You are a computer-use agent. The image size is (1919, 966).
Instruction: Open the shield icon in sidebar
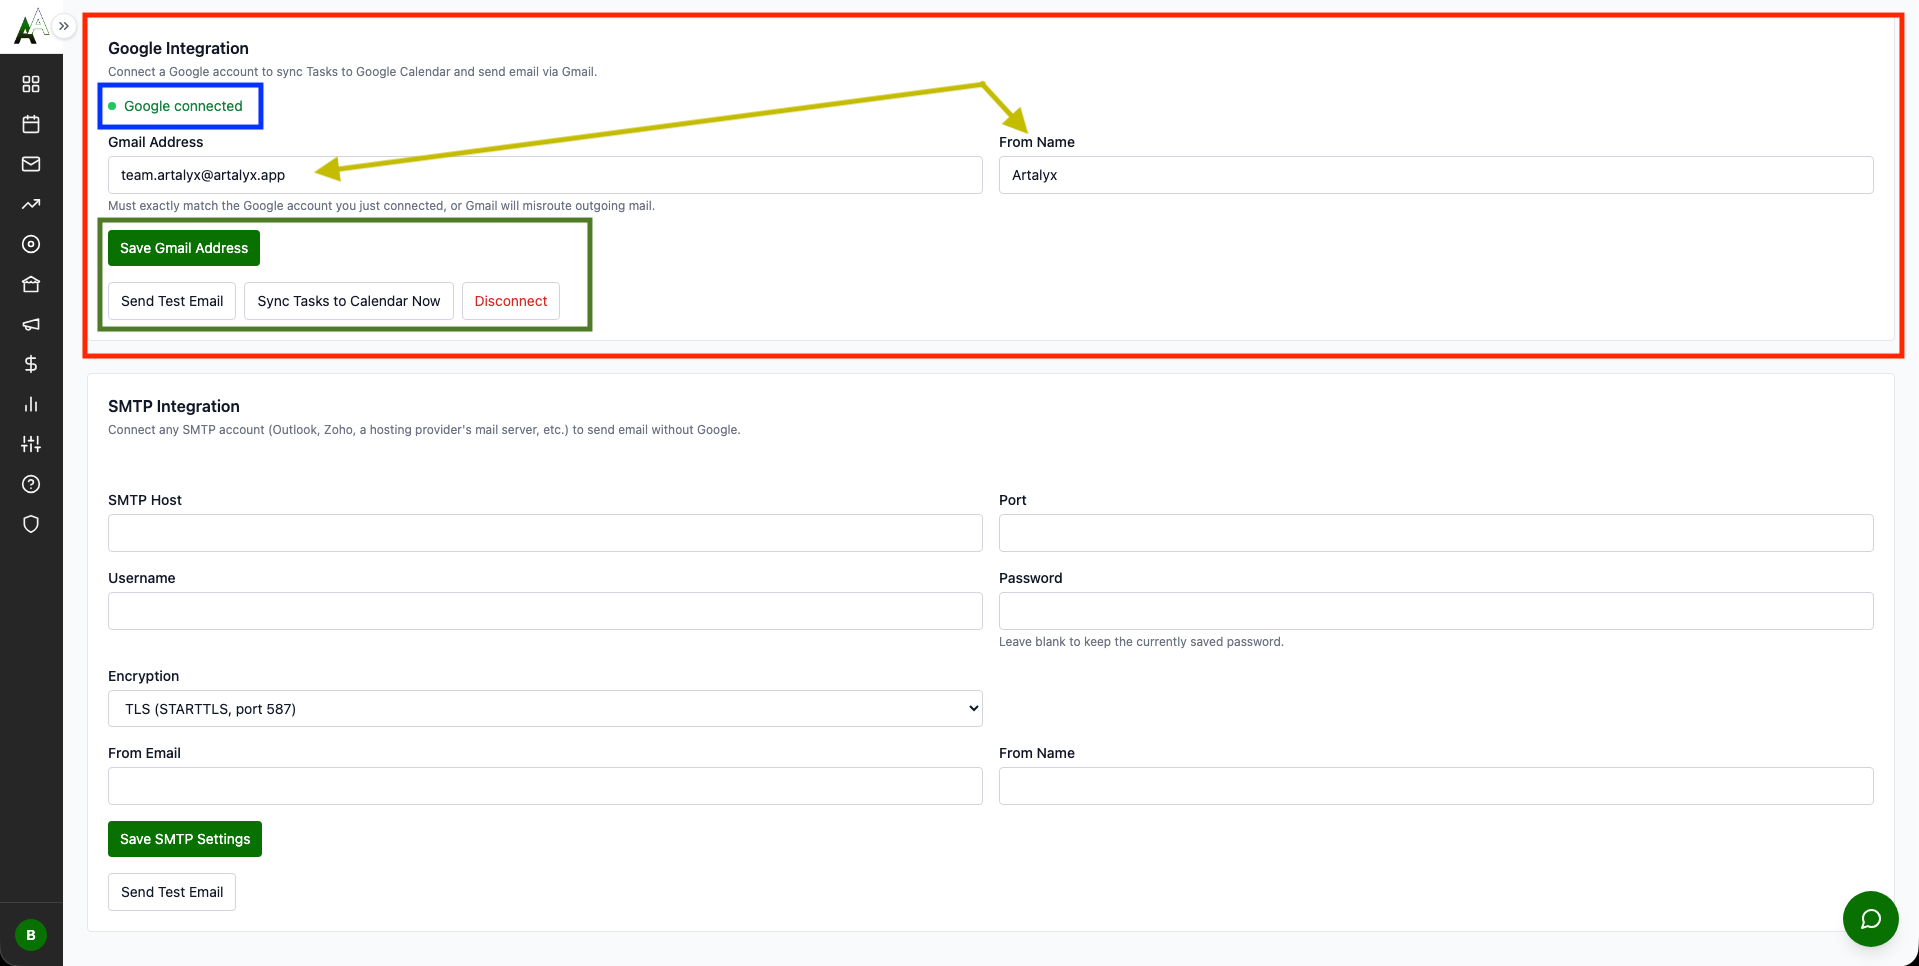[x=31, y=524]
